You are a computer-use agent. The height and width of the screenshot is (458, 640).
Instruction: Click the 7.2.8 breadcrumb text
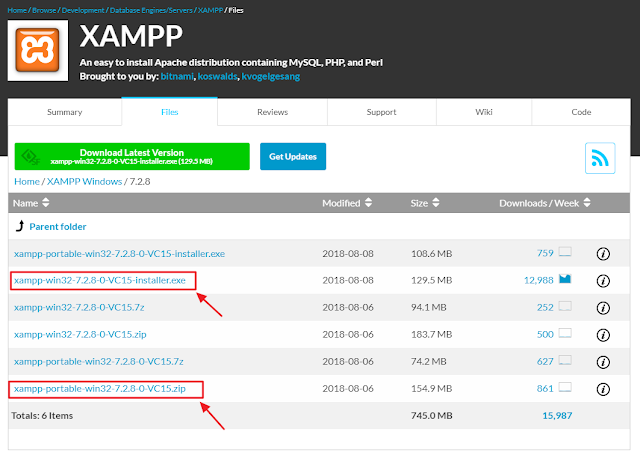[140, 181]
